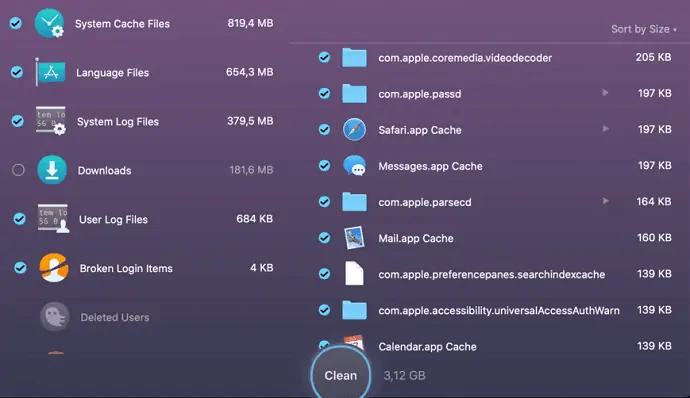Viewport: 690px width, 398px height.
Task: Expand com.apple.parsecd disclosure arrow
Action: tap(606, 201)
